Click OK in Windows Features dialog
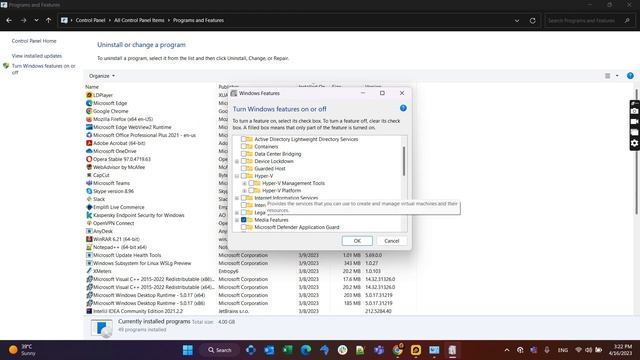 pos(357,241)
